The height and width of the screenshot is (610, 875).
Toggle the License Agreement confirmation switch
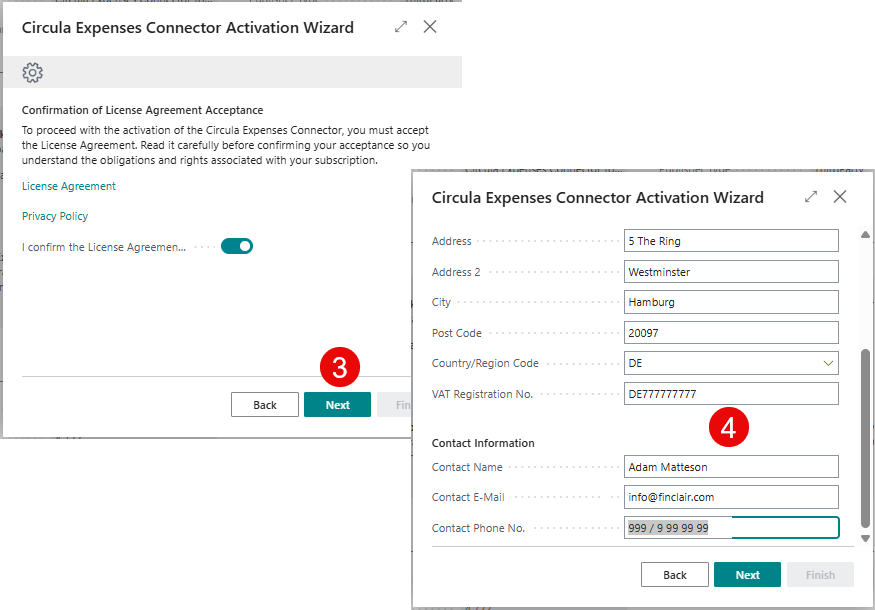click(x=237, y=246)
